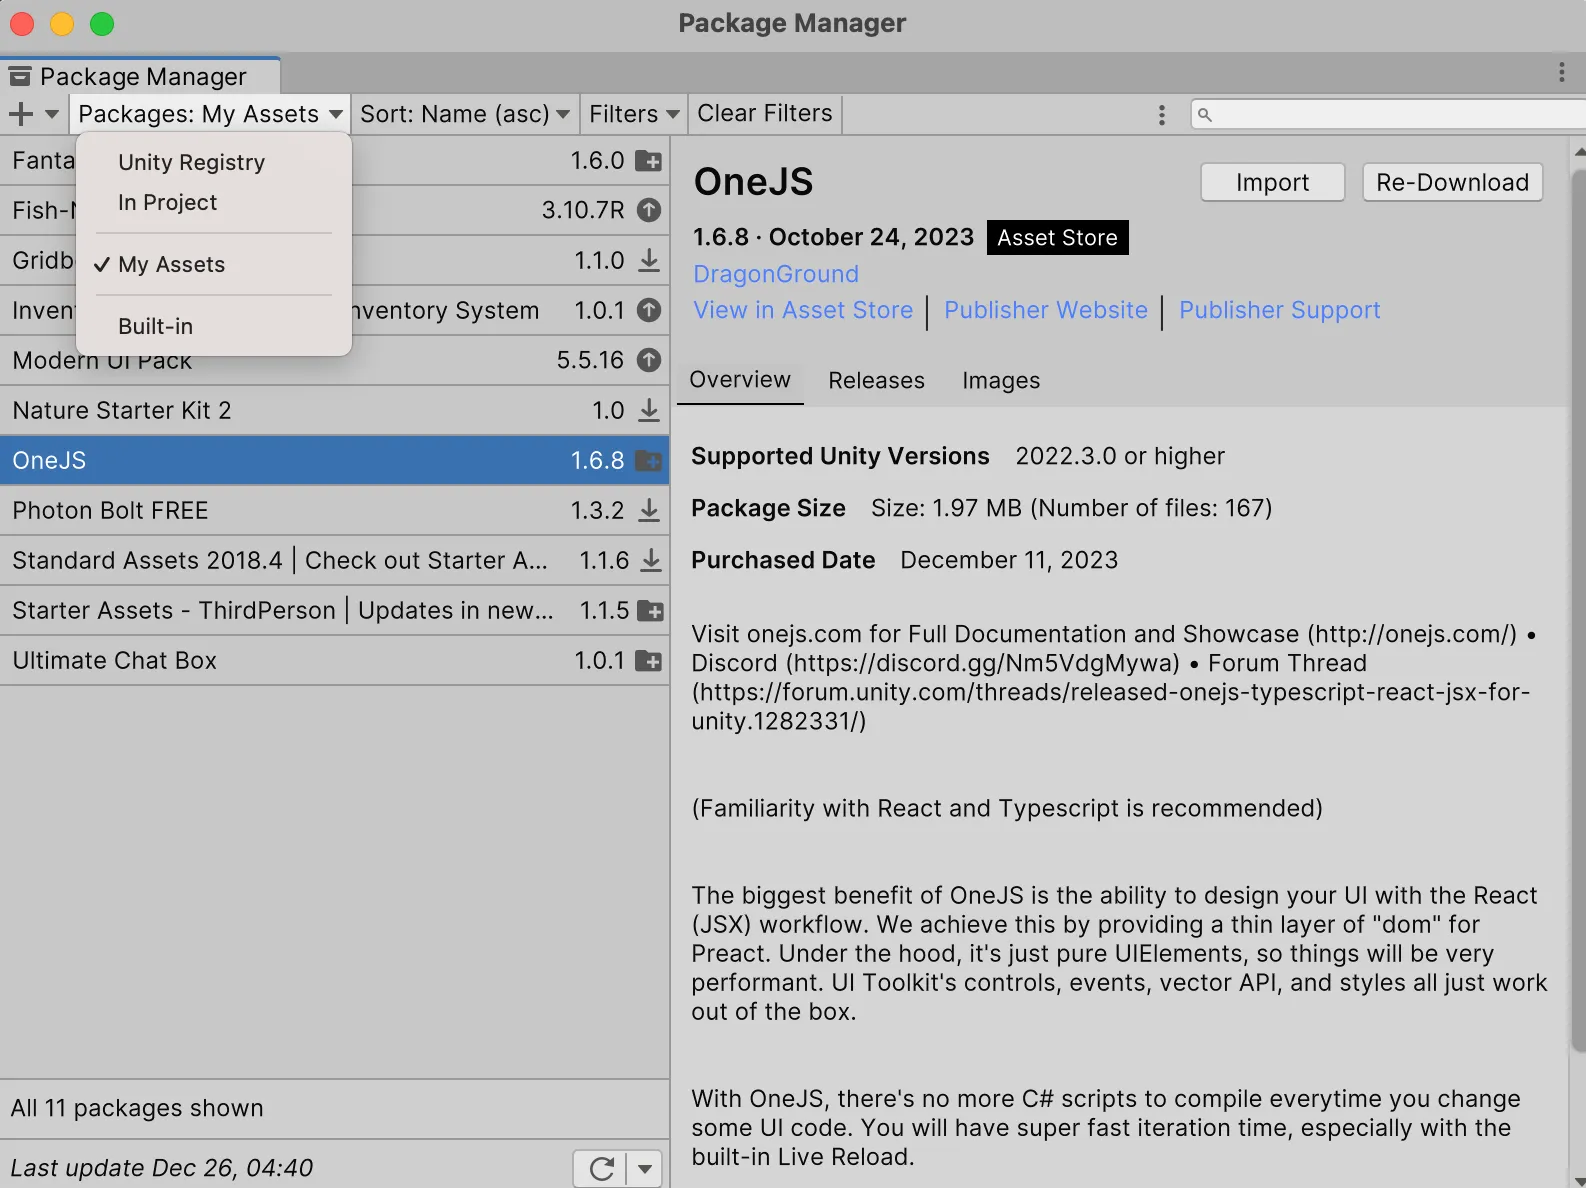
Task: Open View in Asset Store link
Action: 803,310
